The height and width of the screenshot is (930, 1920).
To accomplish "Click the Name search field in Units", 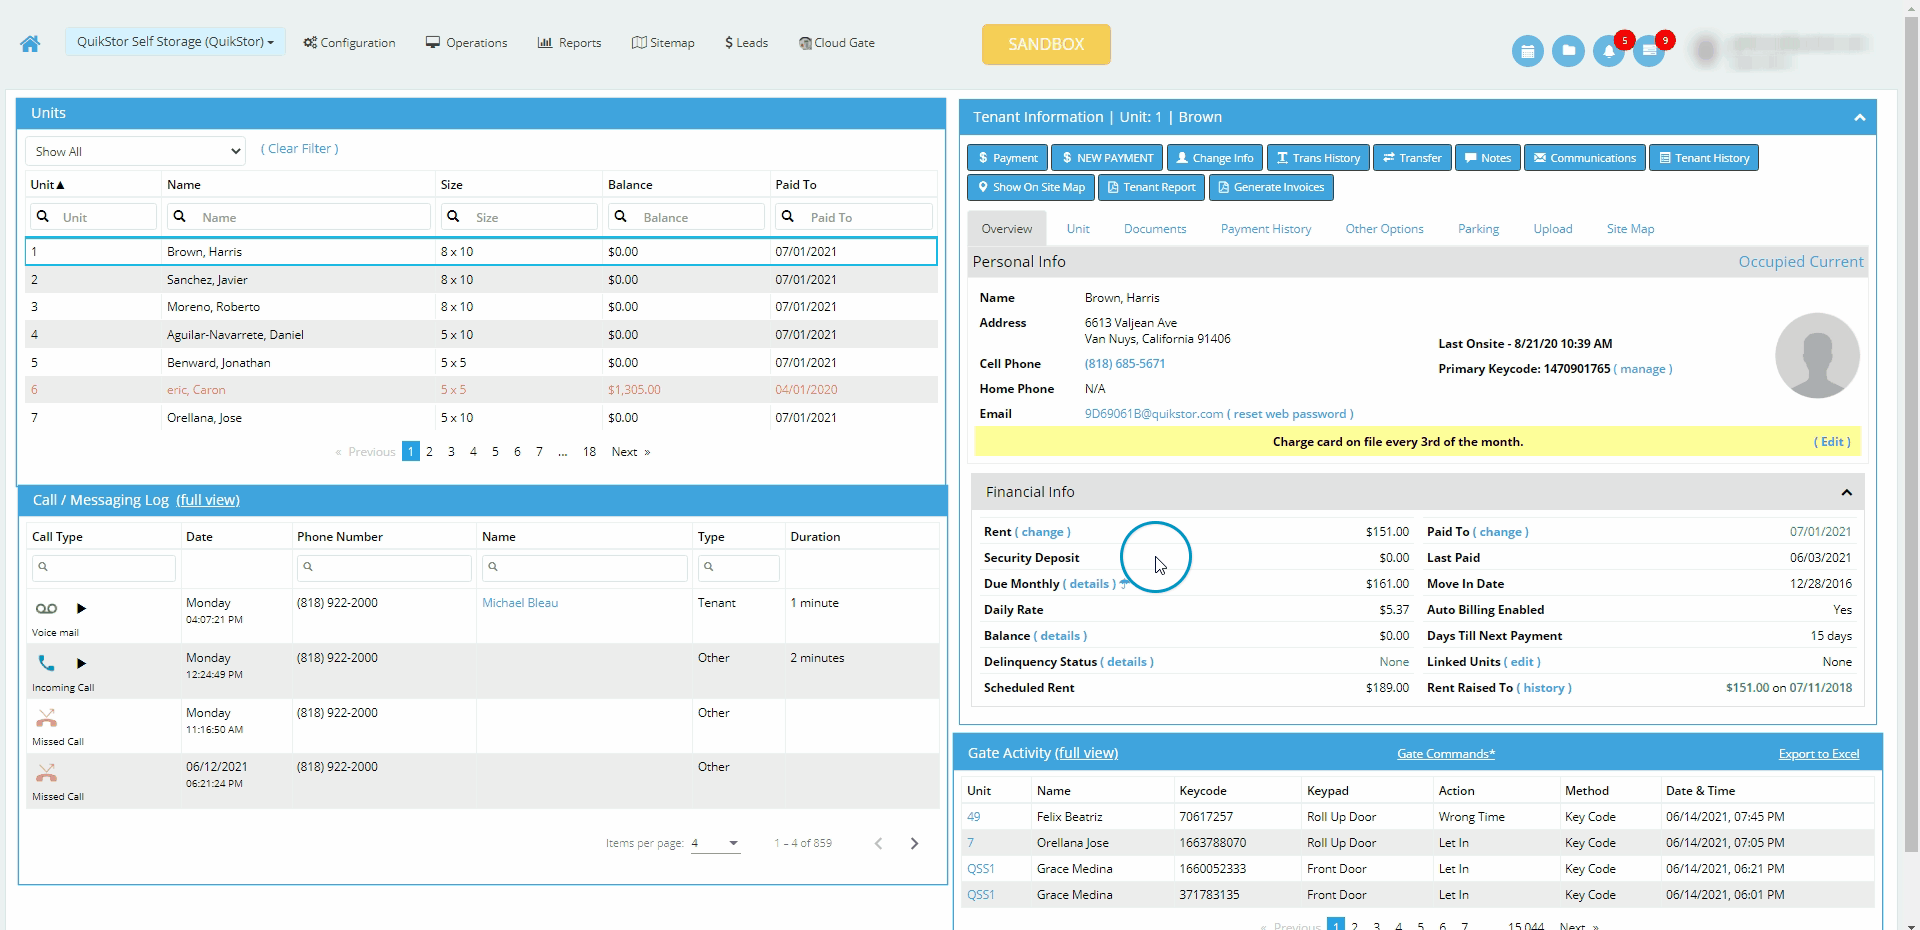I will [298, 217].
